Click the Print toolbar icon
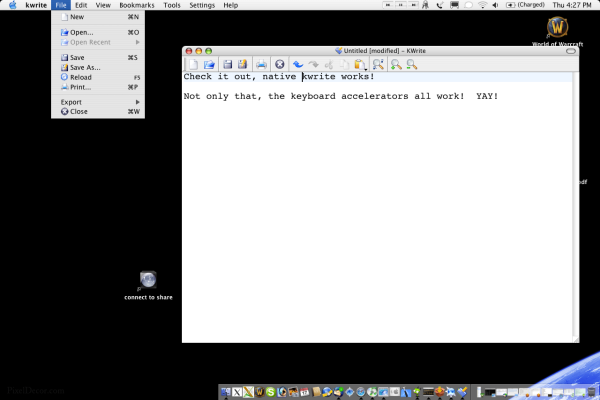The width and height of the screenshot is (600, 400). (260, 64)
